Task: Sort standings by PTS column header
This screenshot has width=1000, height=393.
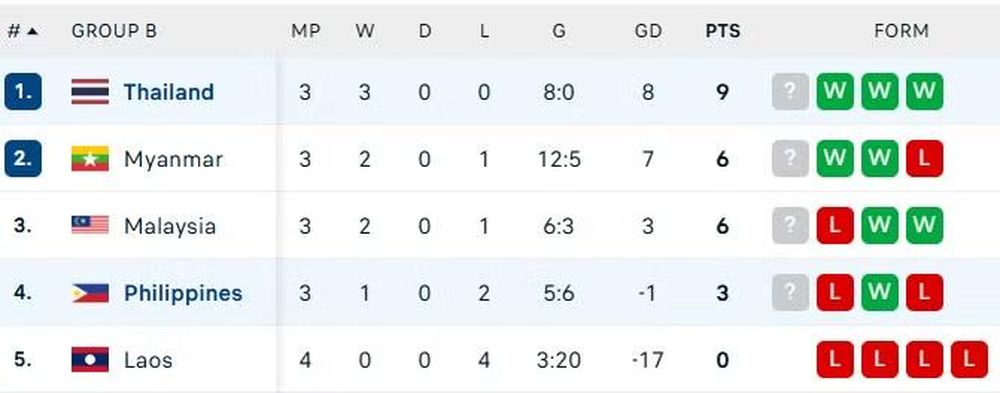Action: click(x=723, y=31)
